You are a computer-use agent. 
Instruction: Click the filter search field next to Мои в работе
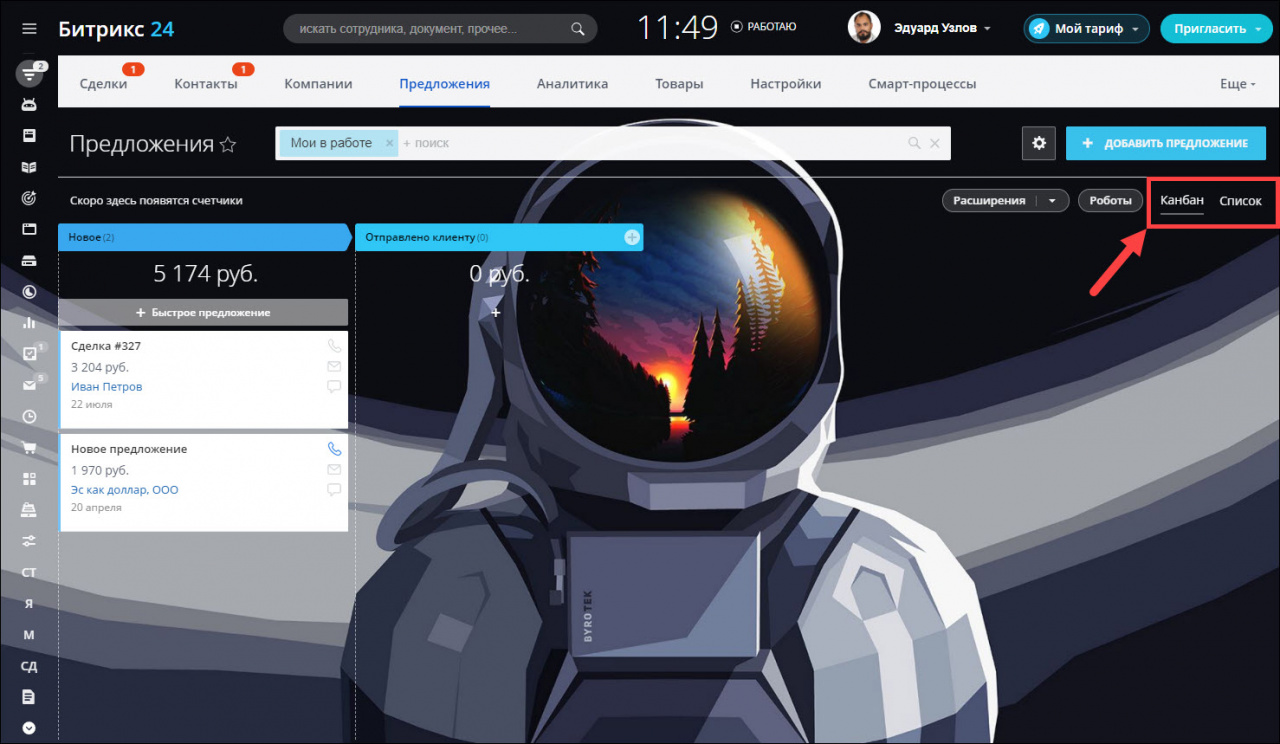(x=650, y=143)
